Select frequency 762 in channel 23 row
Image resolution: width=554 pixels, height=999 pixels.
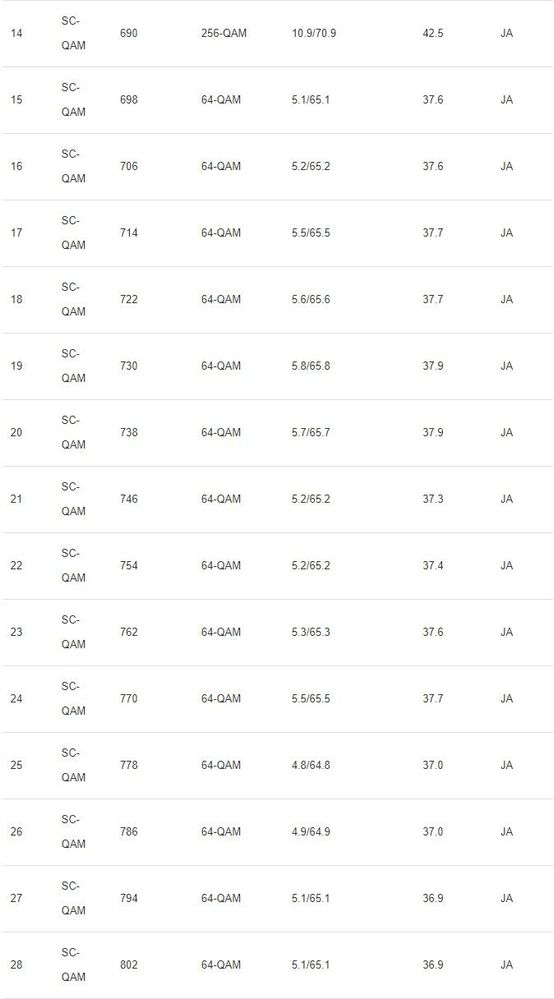[129, 633]
